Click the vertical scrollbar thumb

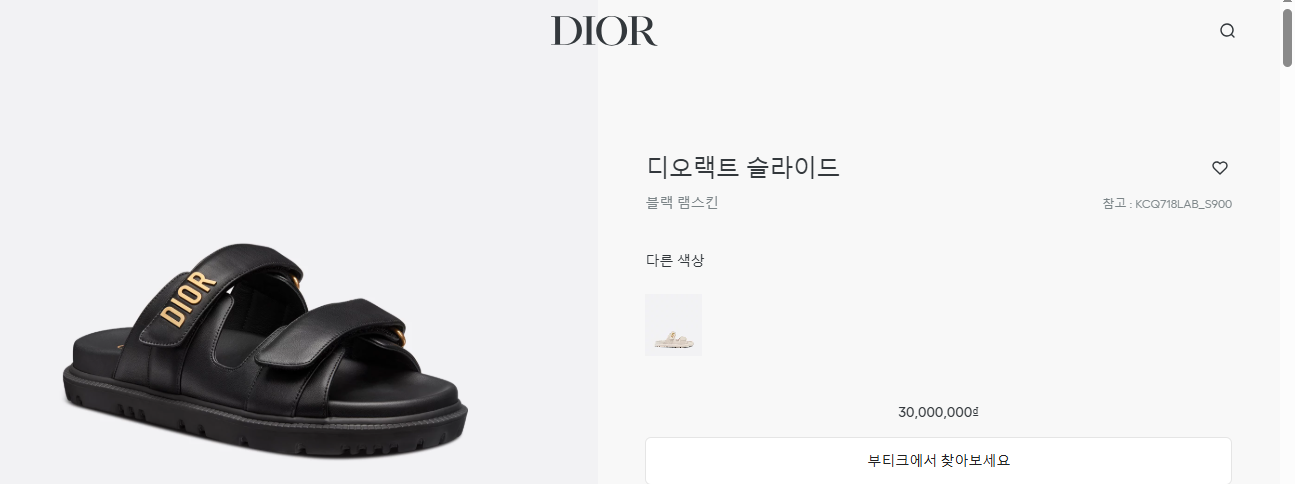click(1287, 38)
